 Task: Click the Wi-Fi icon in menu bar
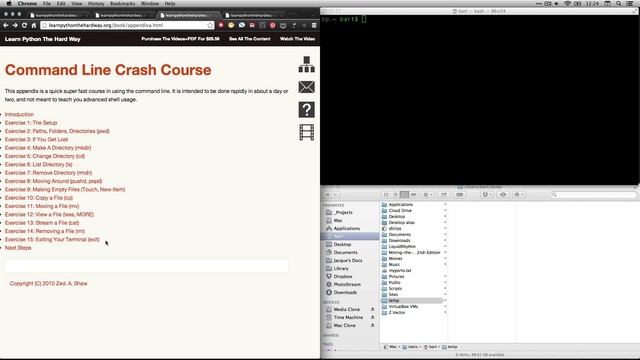pyautogui.click(x=567, y=3)
